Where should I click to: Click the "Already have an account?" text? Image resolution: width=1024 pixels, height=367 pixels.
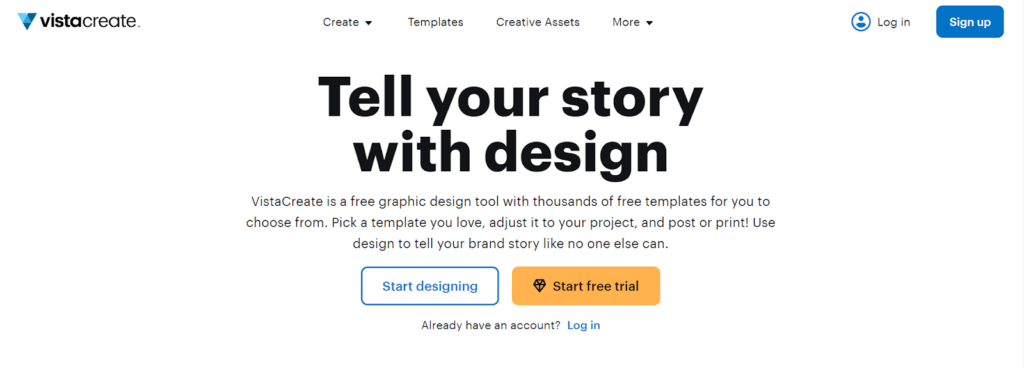490,325
